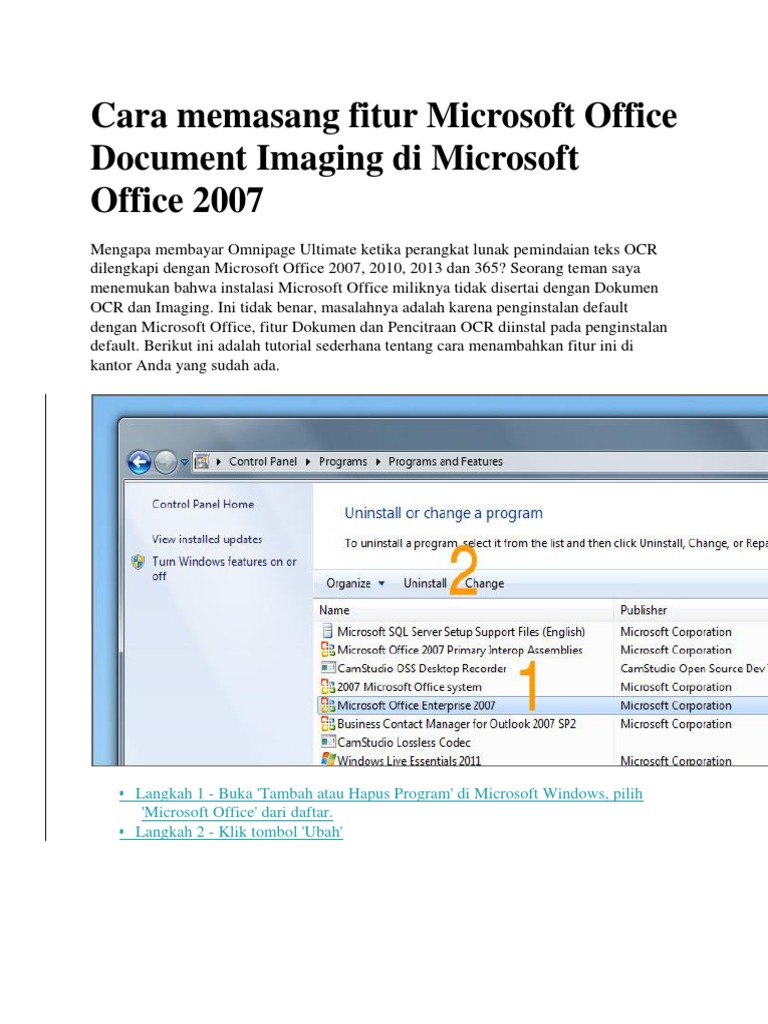This screenshot has height=1024, width=768.
Task: Expand arrow after Programs breadcrumb
Action: coord(377,462)
